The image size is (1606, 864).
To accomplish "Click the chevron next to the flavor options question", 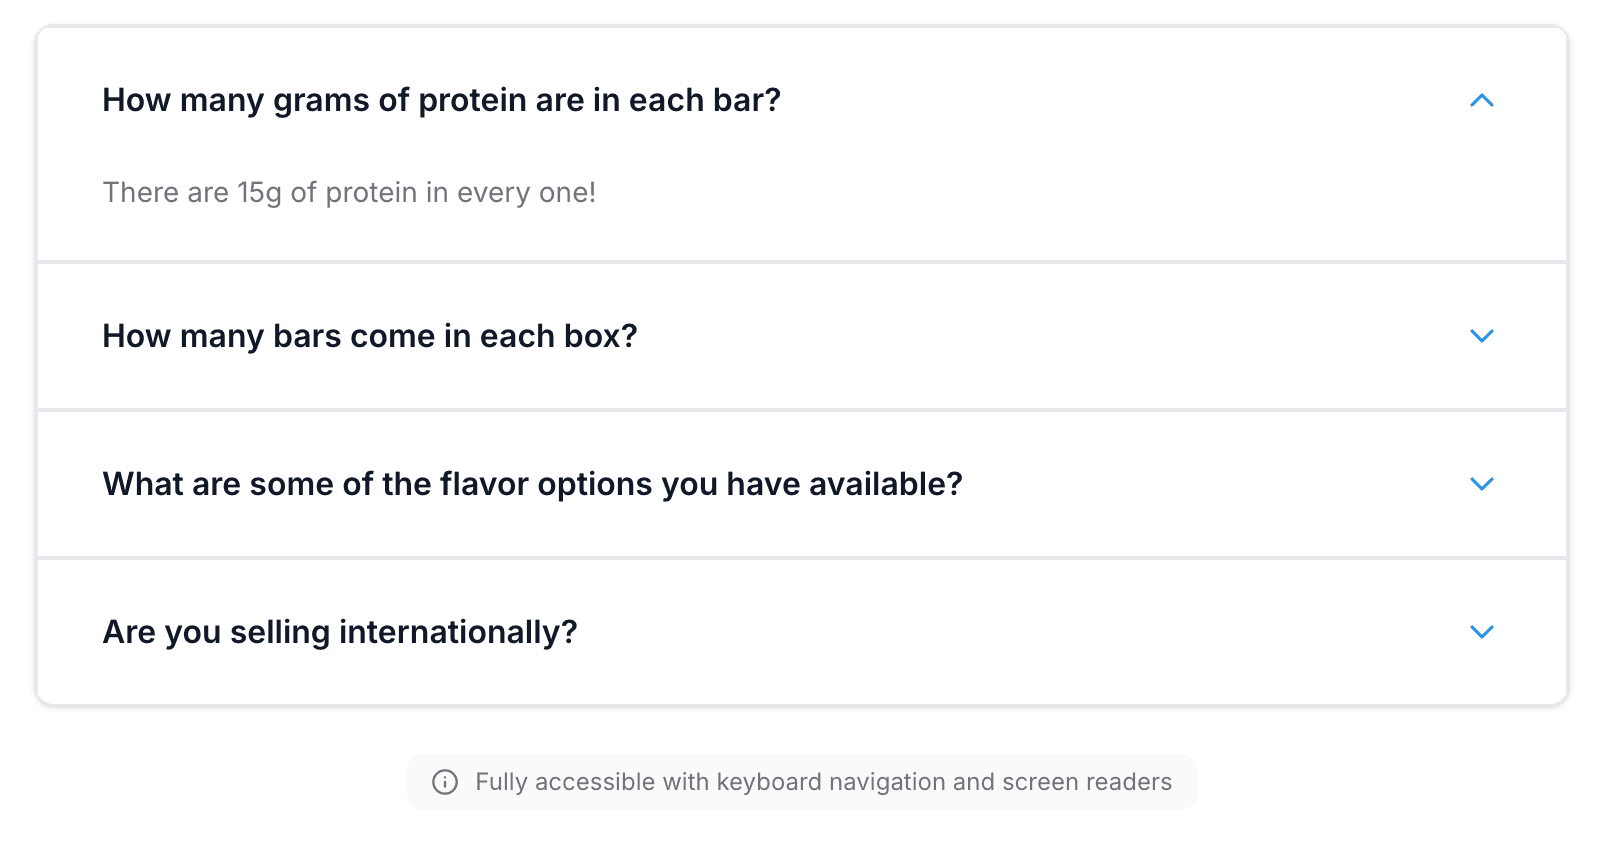I will 1482,484.
